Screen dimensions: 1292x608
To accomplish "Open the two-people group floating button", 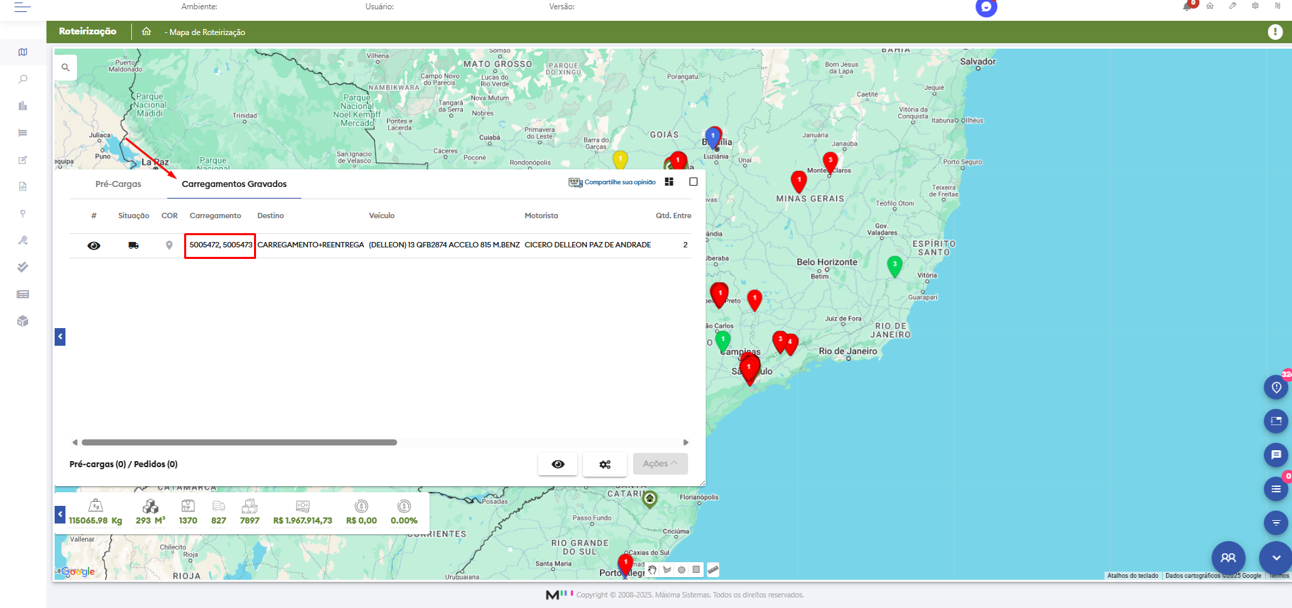I will coord(1228,558).
